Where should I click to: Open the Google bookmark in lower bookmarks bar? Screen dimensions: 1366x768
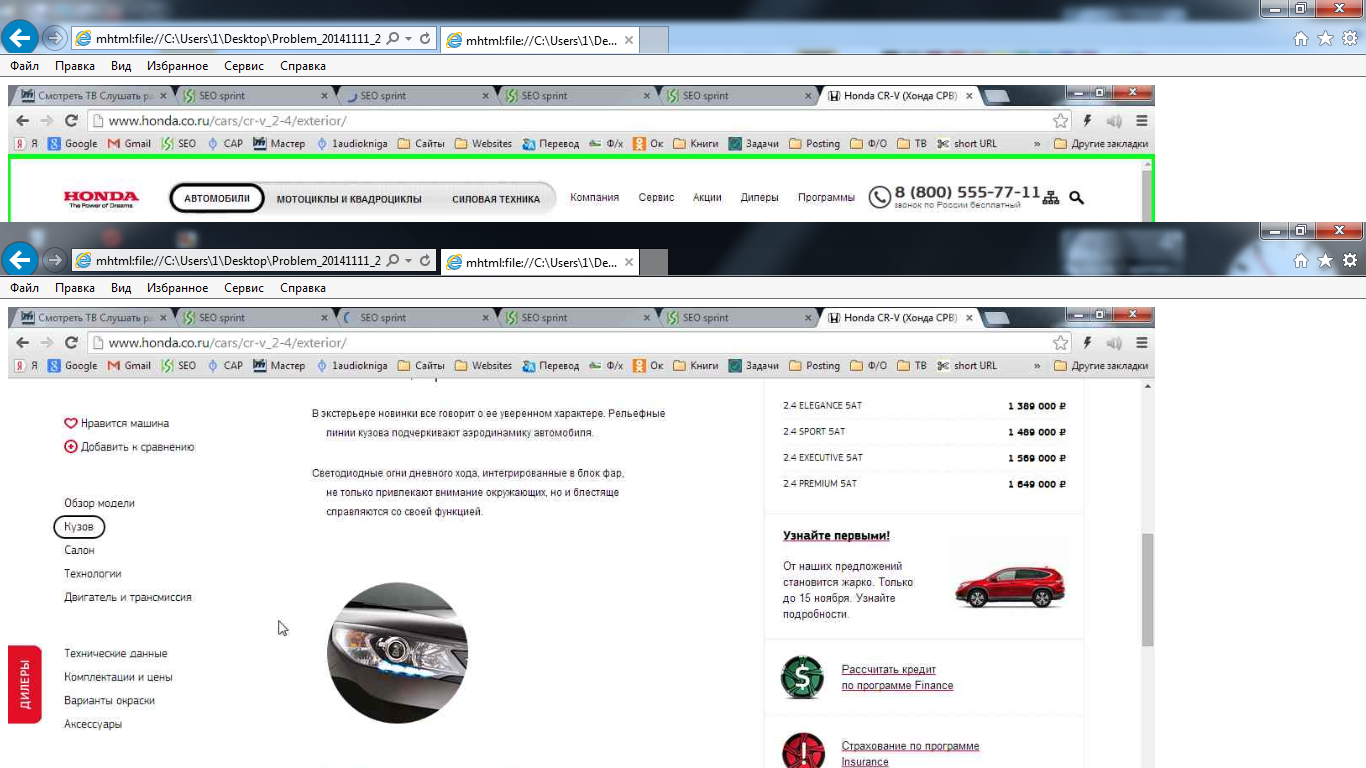(x=73, y=366)
